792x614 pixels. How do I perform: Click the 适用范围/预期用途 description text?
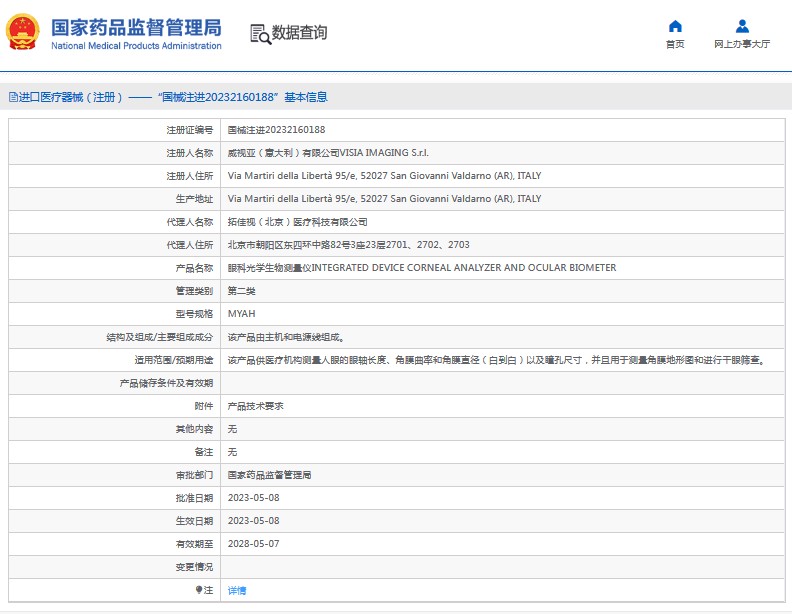(495, 360)
